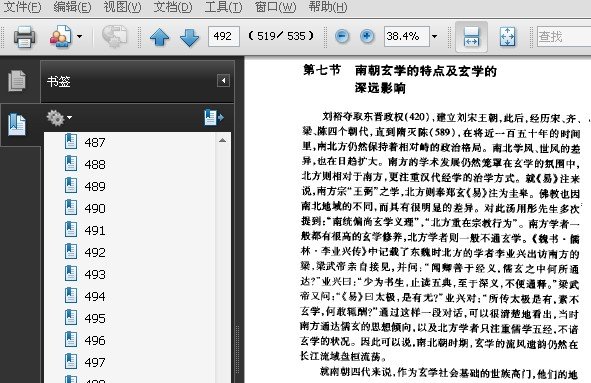Go to next page with the down arrow
591x383 pixels.
(189, 37)
